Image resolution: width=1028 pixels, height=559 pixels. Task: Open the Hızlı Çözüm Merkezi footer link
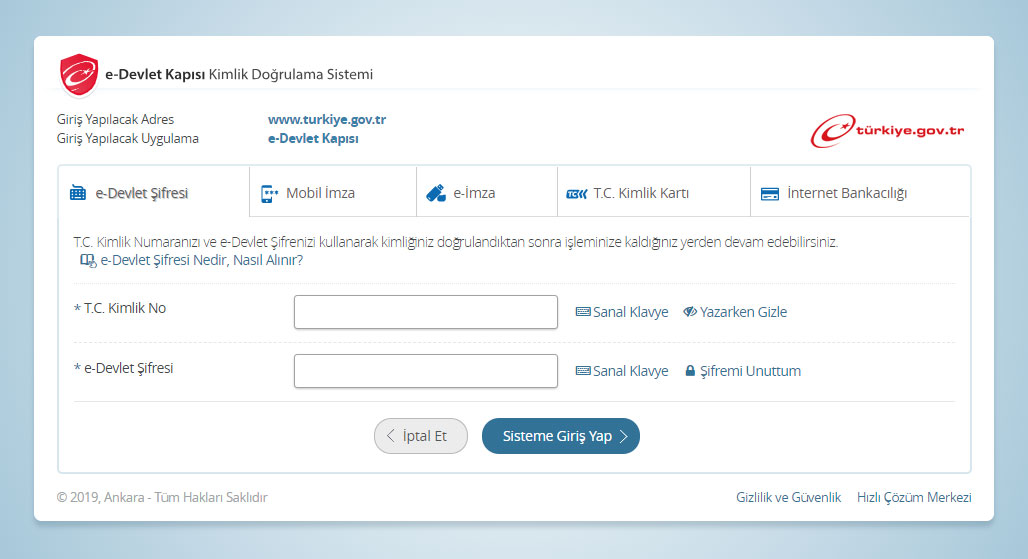tap(914, 497)
